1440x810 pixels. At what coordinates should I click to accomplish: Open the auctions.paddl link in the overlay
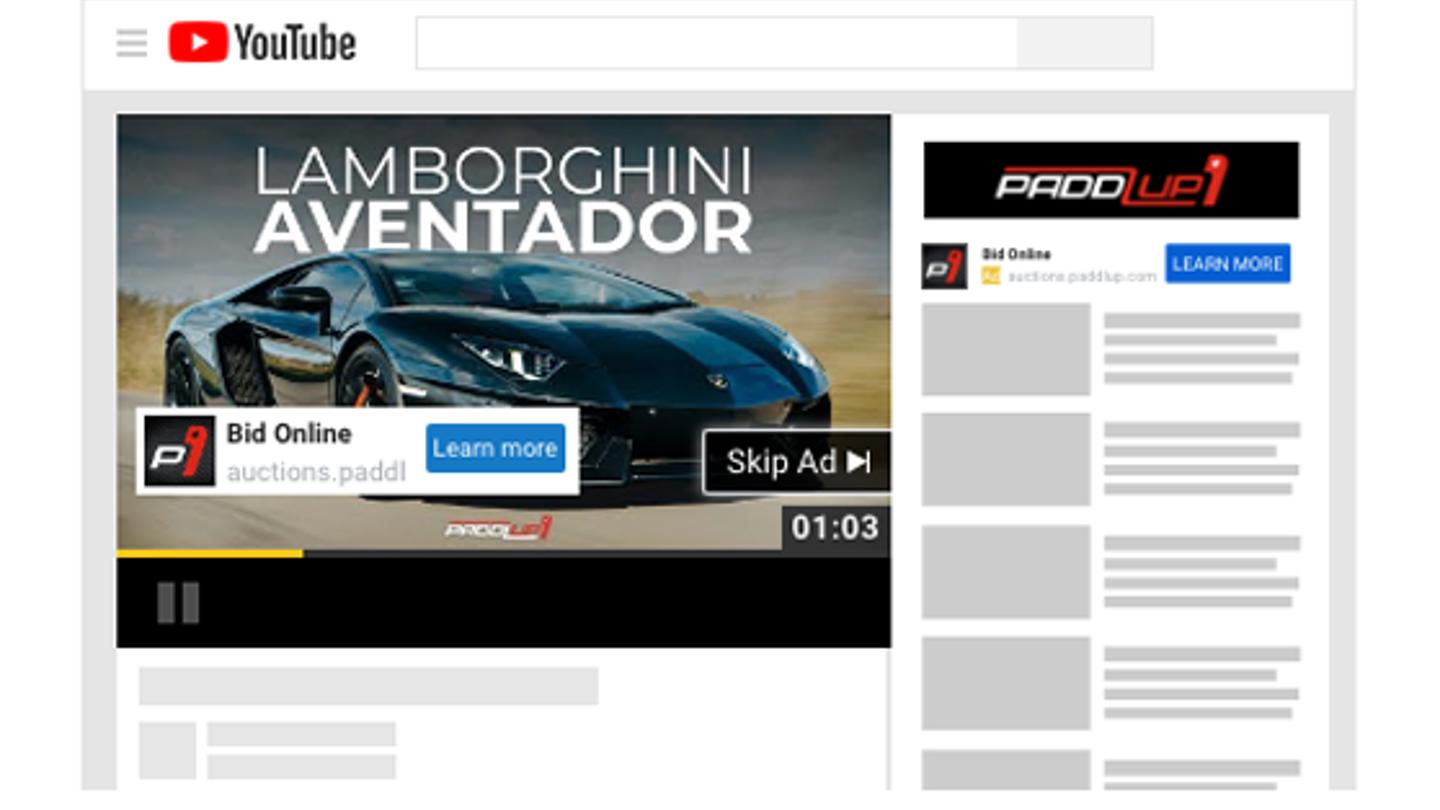pyautogui.click(x=316, y=471)
